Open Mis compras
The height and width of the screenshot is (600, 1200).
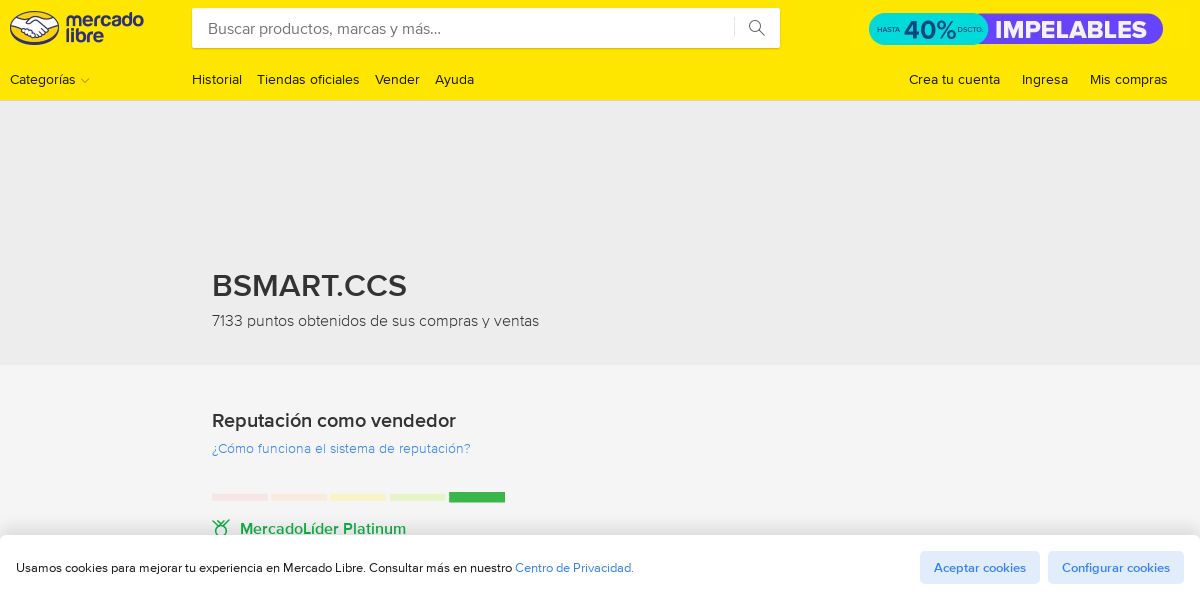pyautogui.click(x=1129, y=80)
